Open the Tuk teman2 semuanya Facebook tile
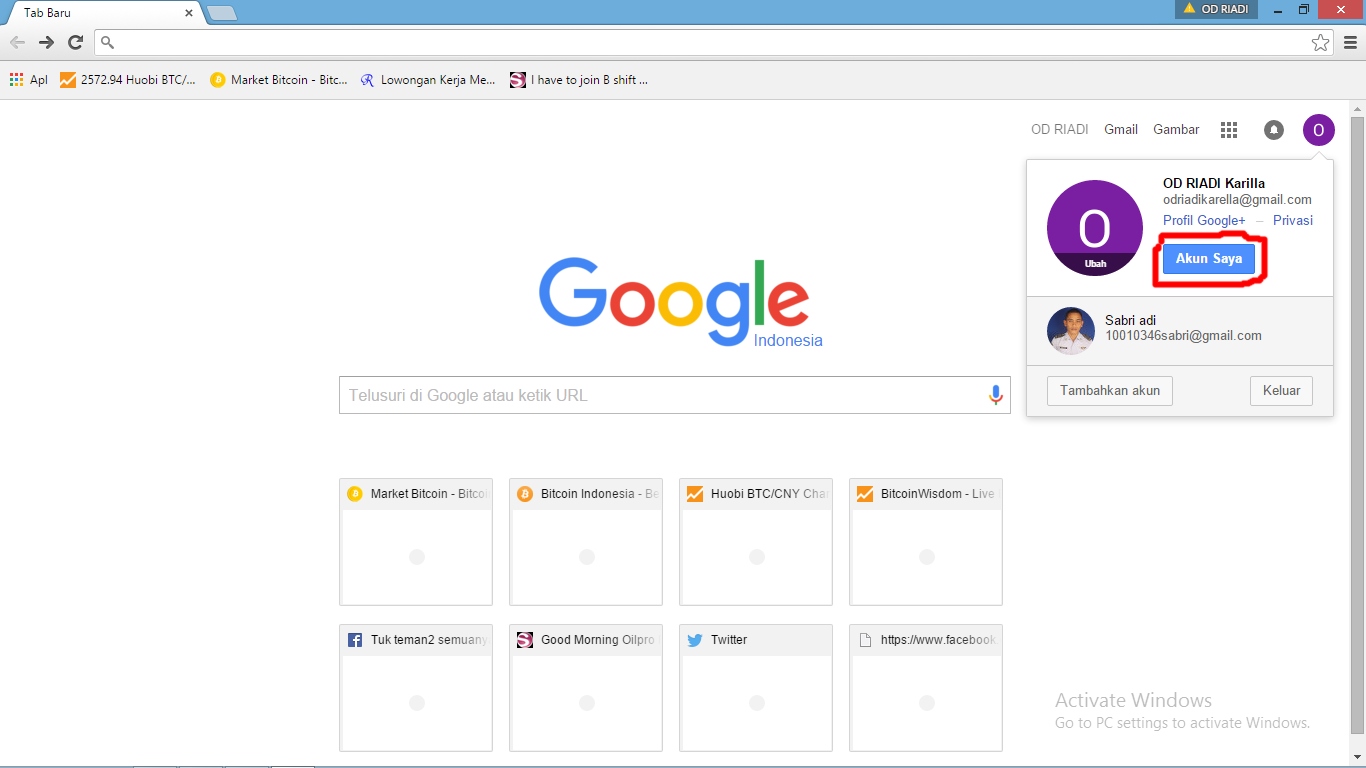1366x768 pixels. [x=416, y=688]
